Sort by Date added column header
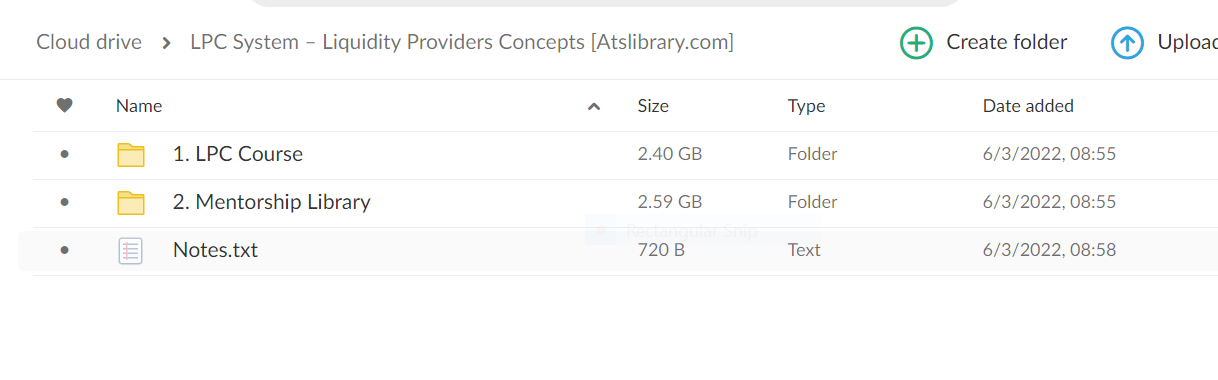The height and width of the screenshot is (380, 1218). click(1028, 106)
